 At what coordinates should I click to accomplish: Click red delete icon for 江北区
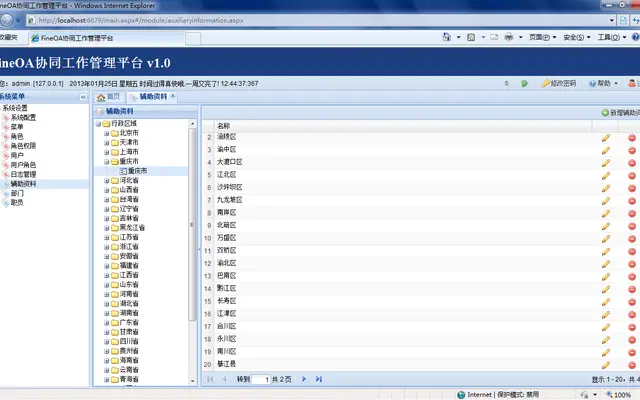[632, 176]
